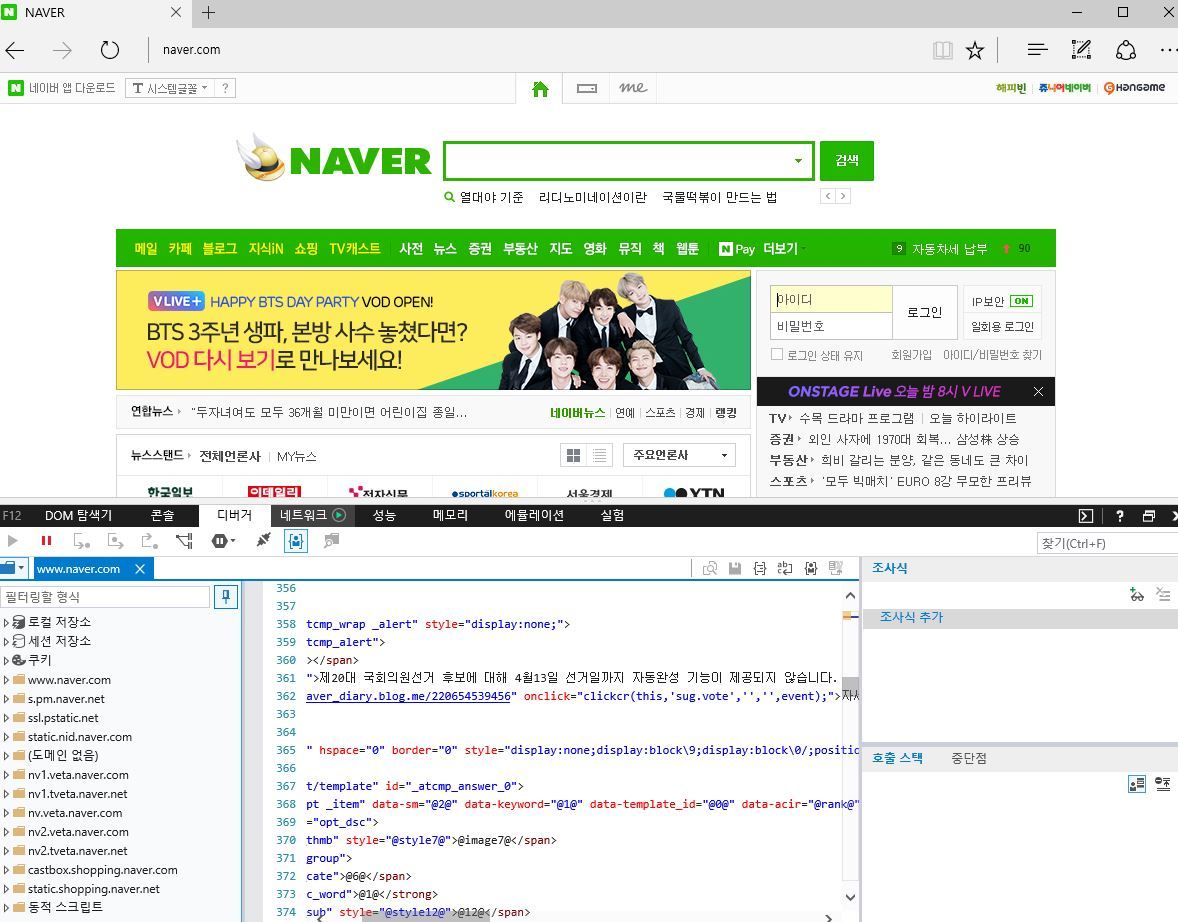The width and height of the screenshot is (1178, 922).
Task: Pin the file picker pane
Action: (225, 597)
